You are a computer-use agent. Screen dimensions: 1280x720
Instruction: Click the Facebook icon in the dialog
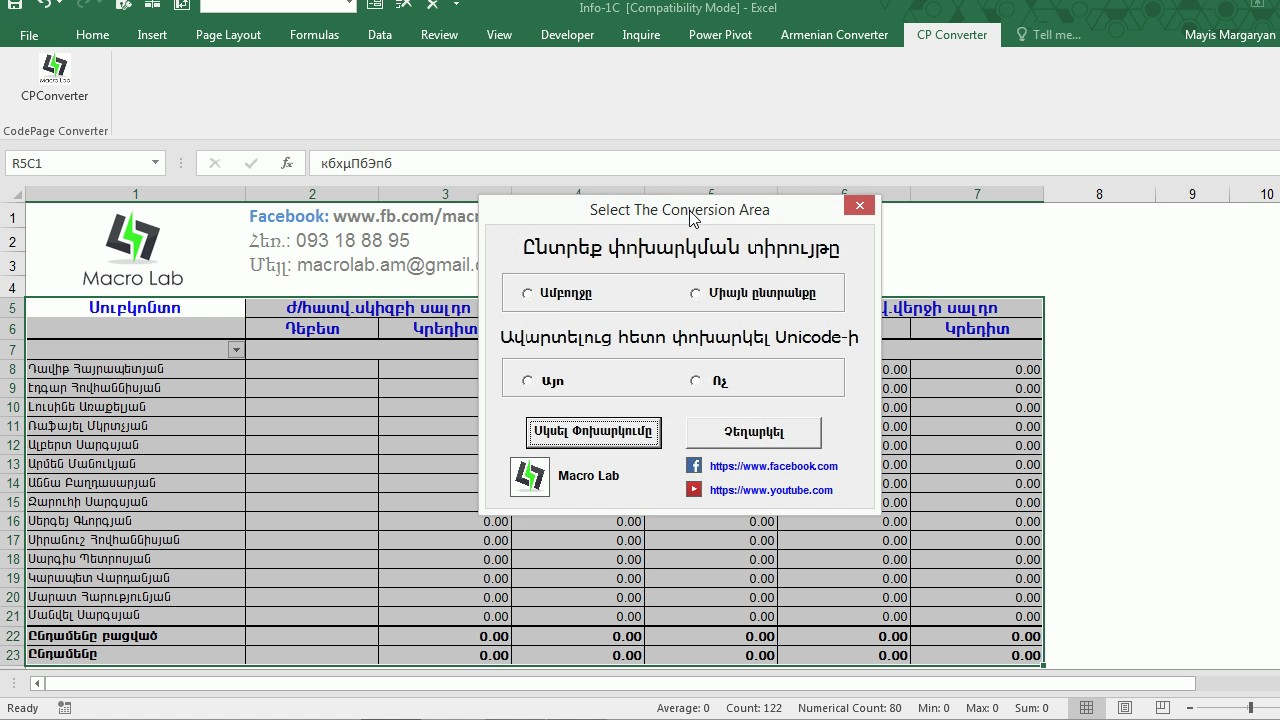694,466
